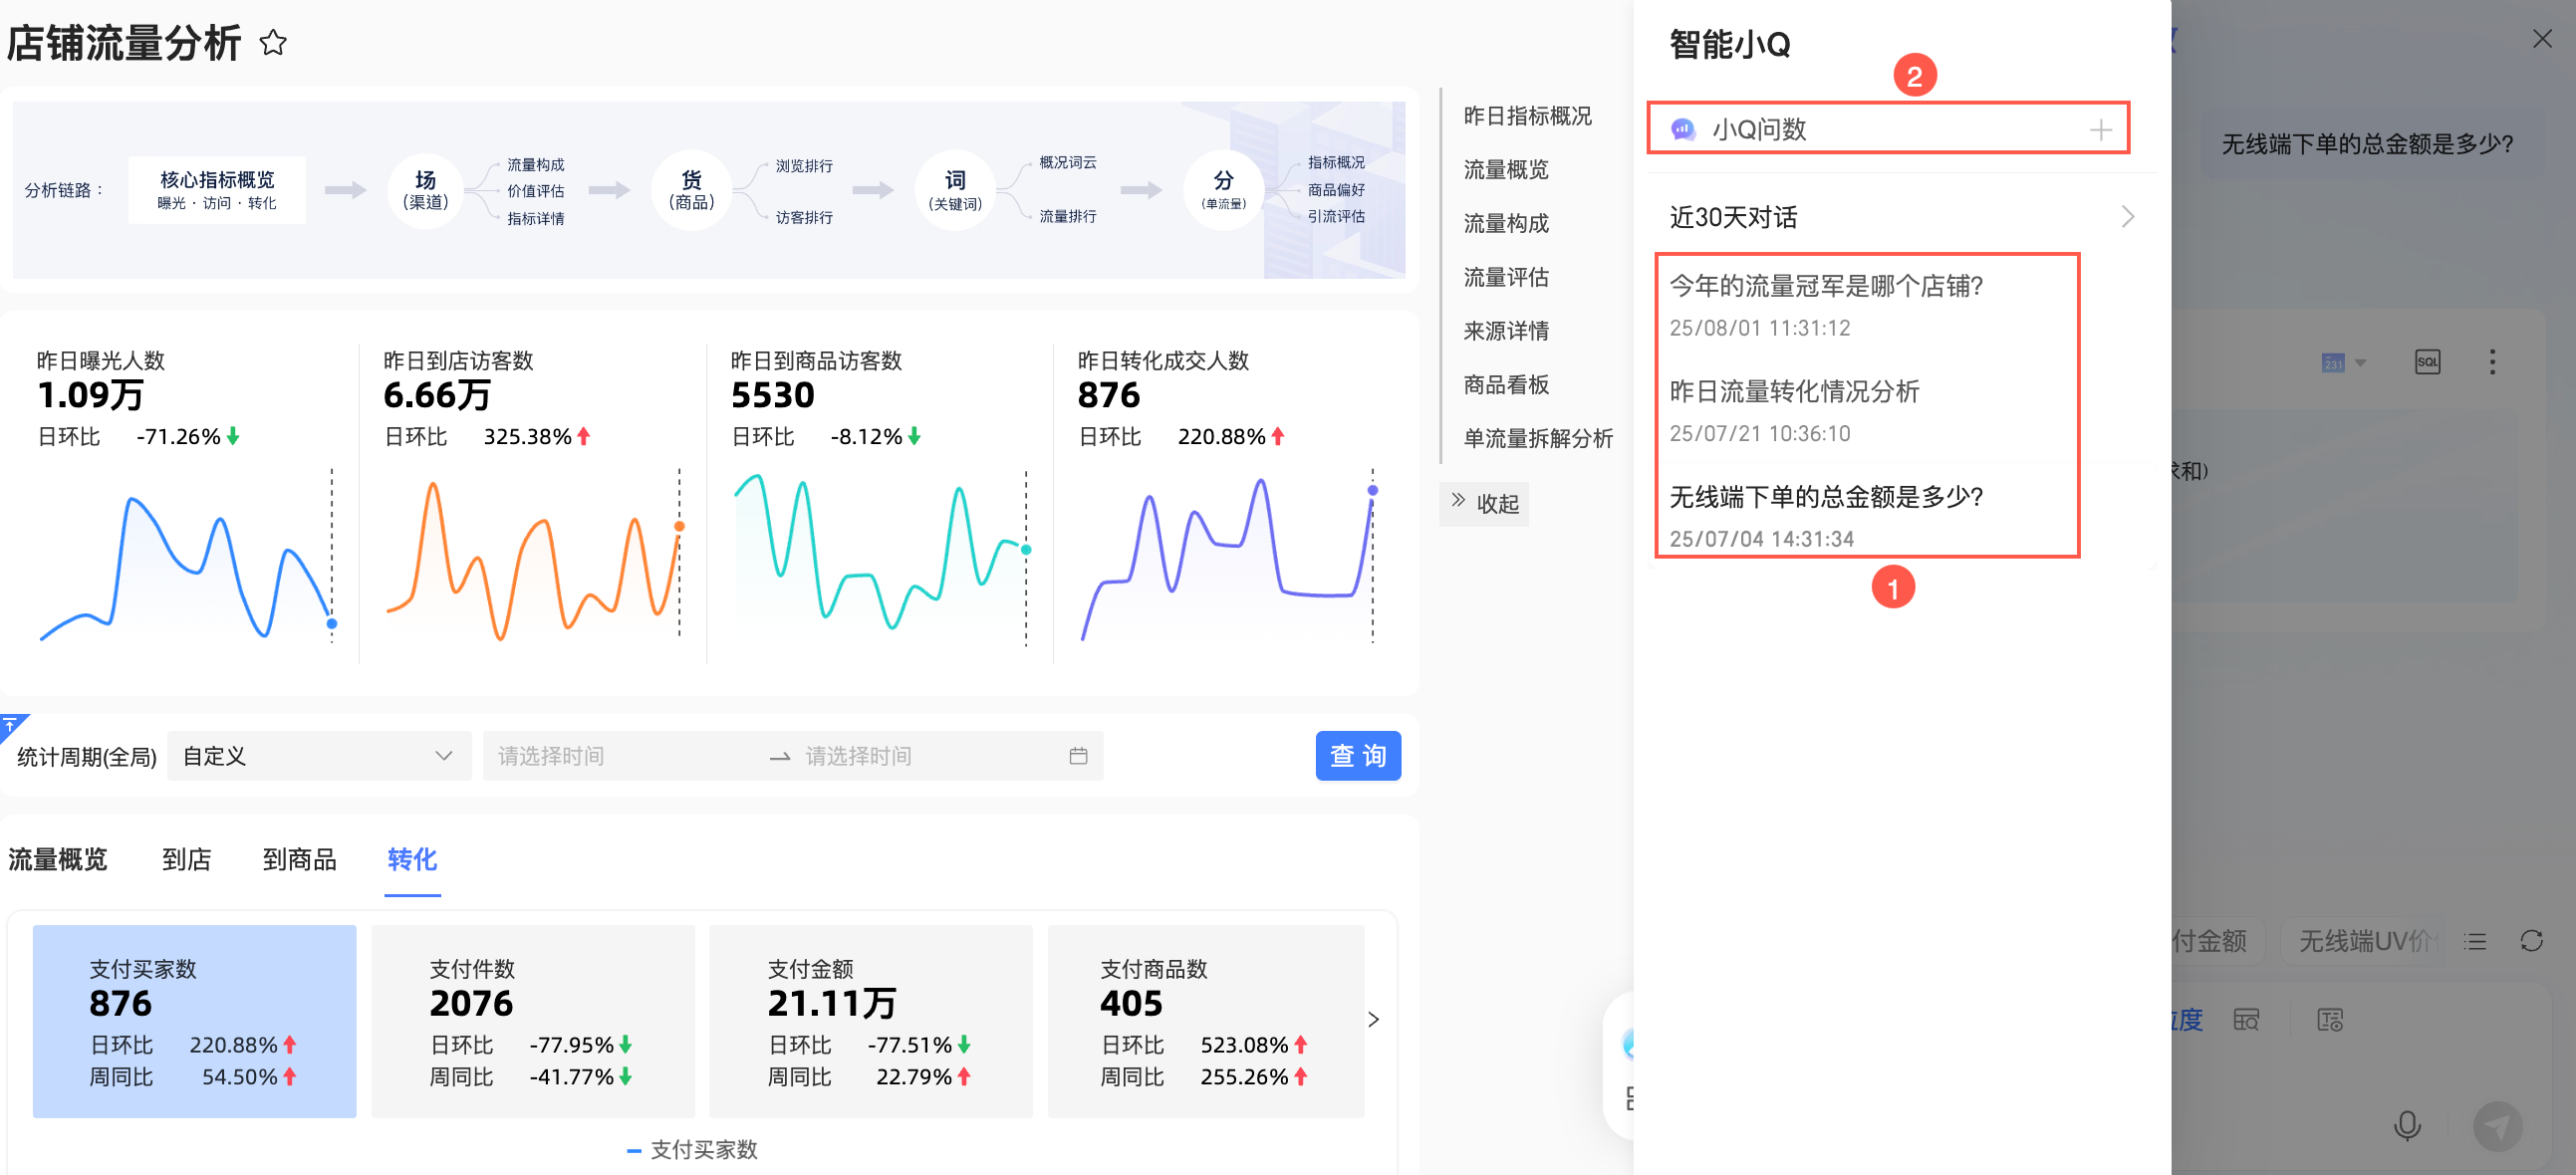Click the microphone voice input icon

pyautogui.click(x=2407, y=1125)
